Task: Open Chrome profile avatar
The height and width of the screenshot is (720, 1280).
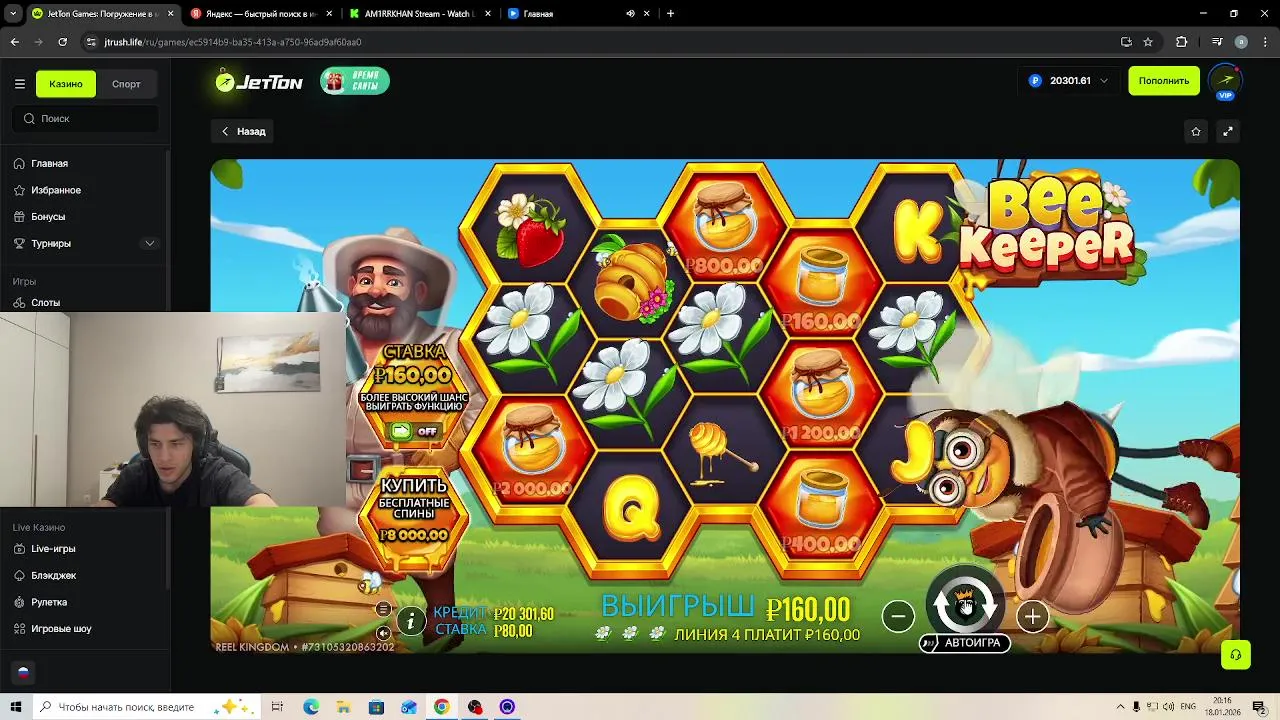Action: [x=1241, y=42]
